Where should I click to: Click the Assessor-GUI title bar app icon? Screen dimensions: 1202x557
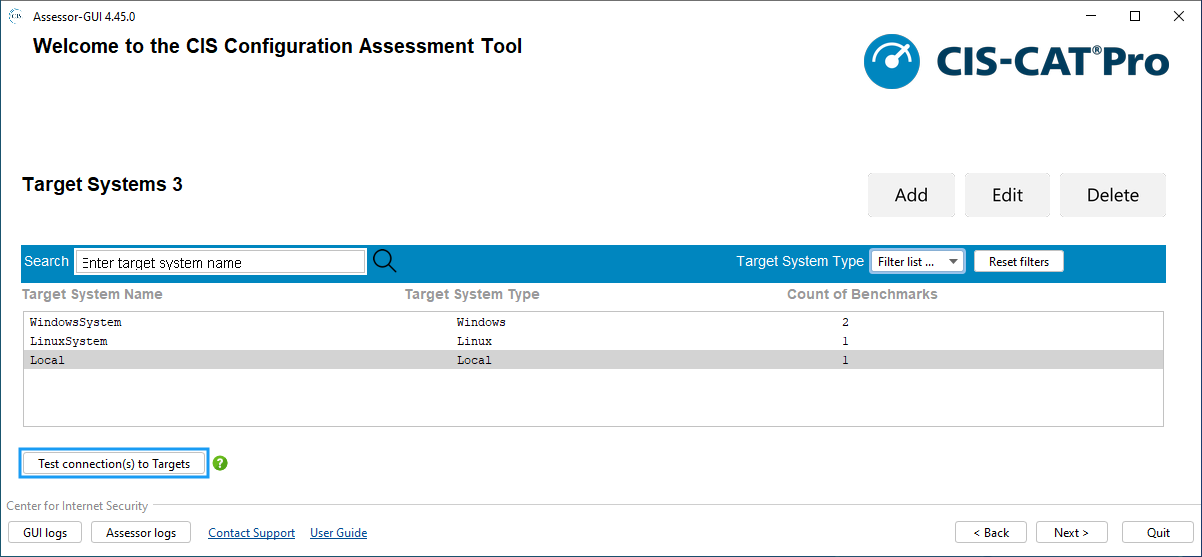[15, 16]
